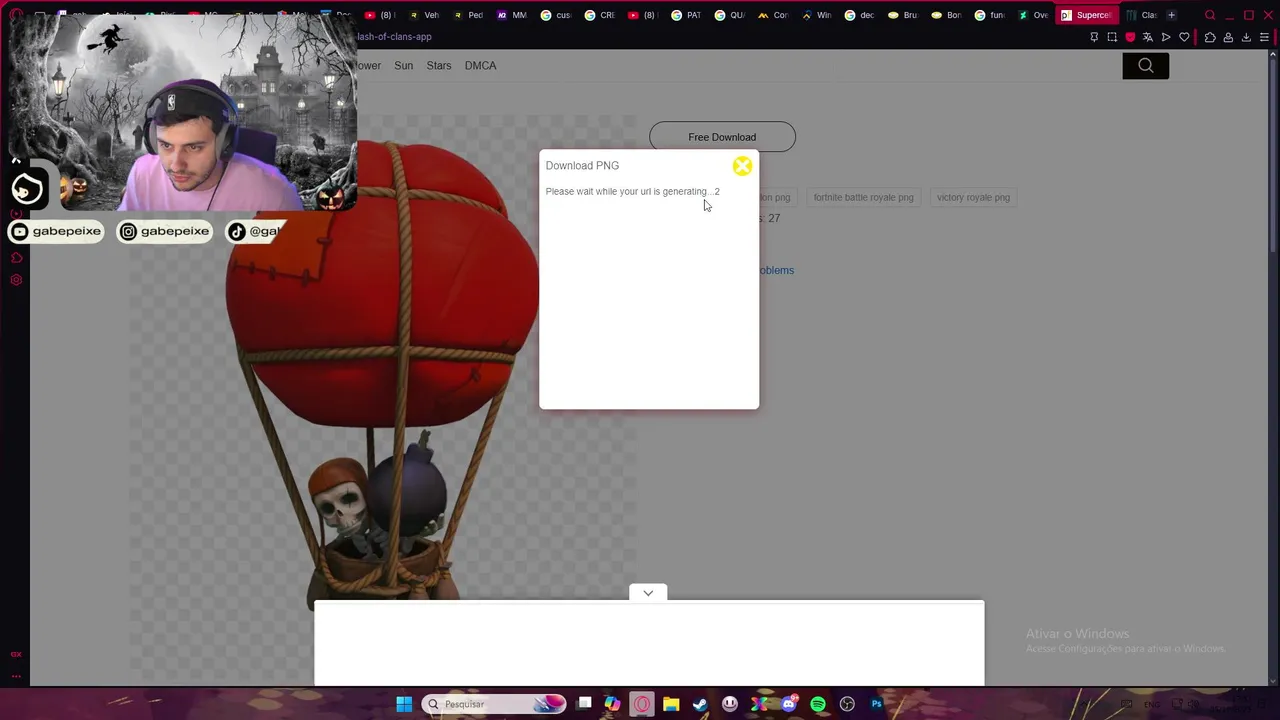Open the site search with the magnifier button
The width and height of the screenshot is (1280, 720).
click(1146, 66)
